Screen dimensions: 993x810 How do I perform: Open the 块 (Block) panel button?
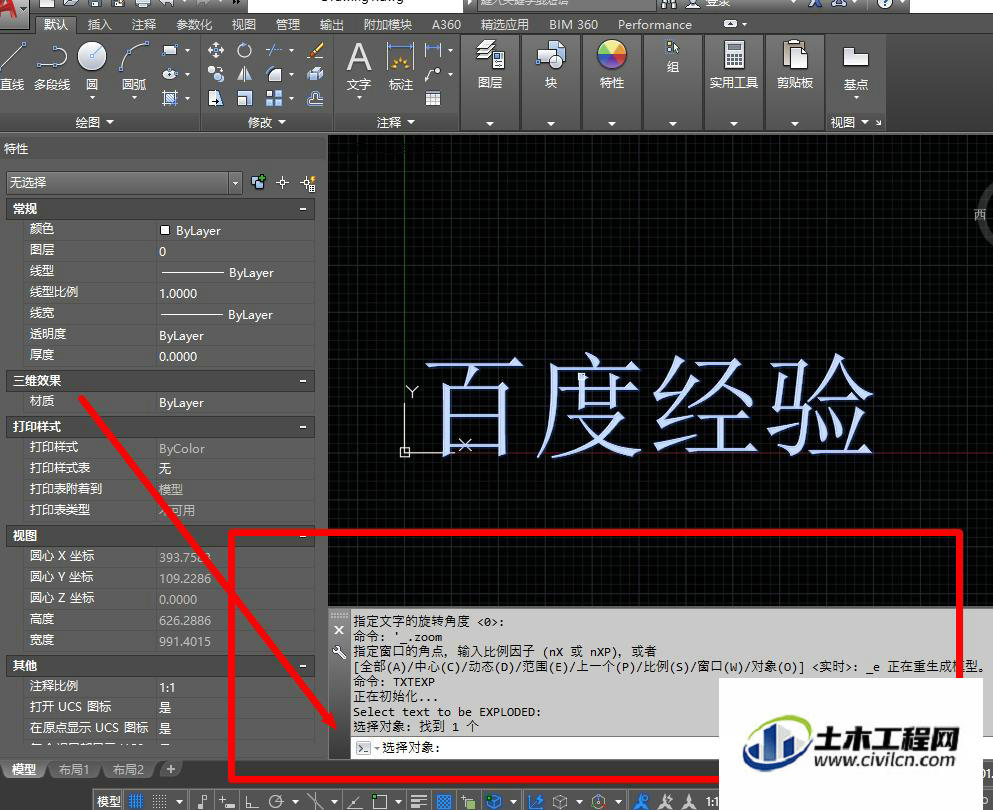tap(550, 65)
